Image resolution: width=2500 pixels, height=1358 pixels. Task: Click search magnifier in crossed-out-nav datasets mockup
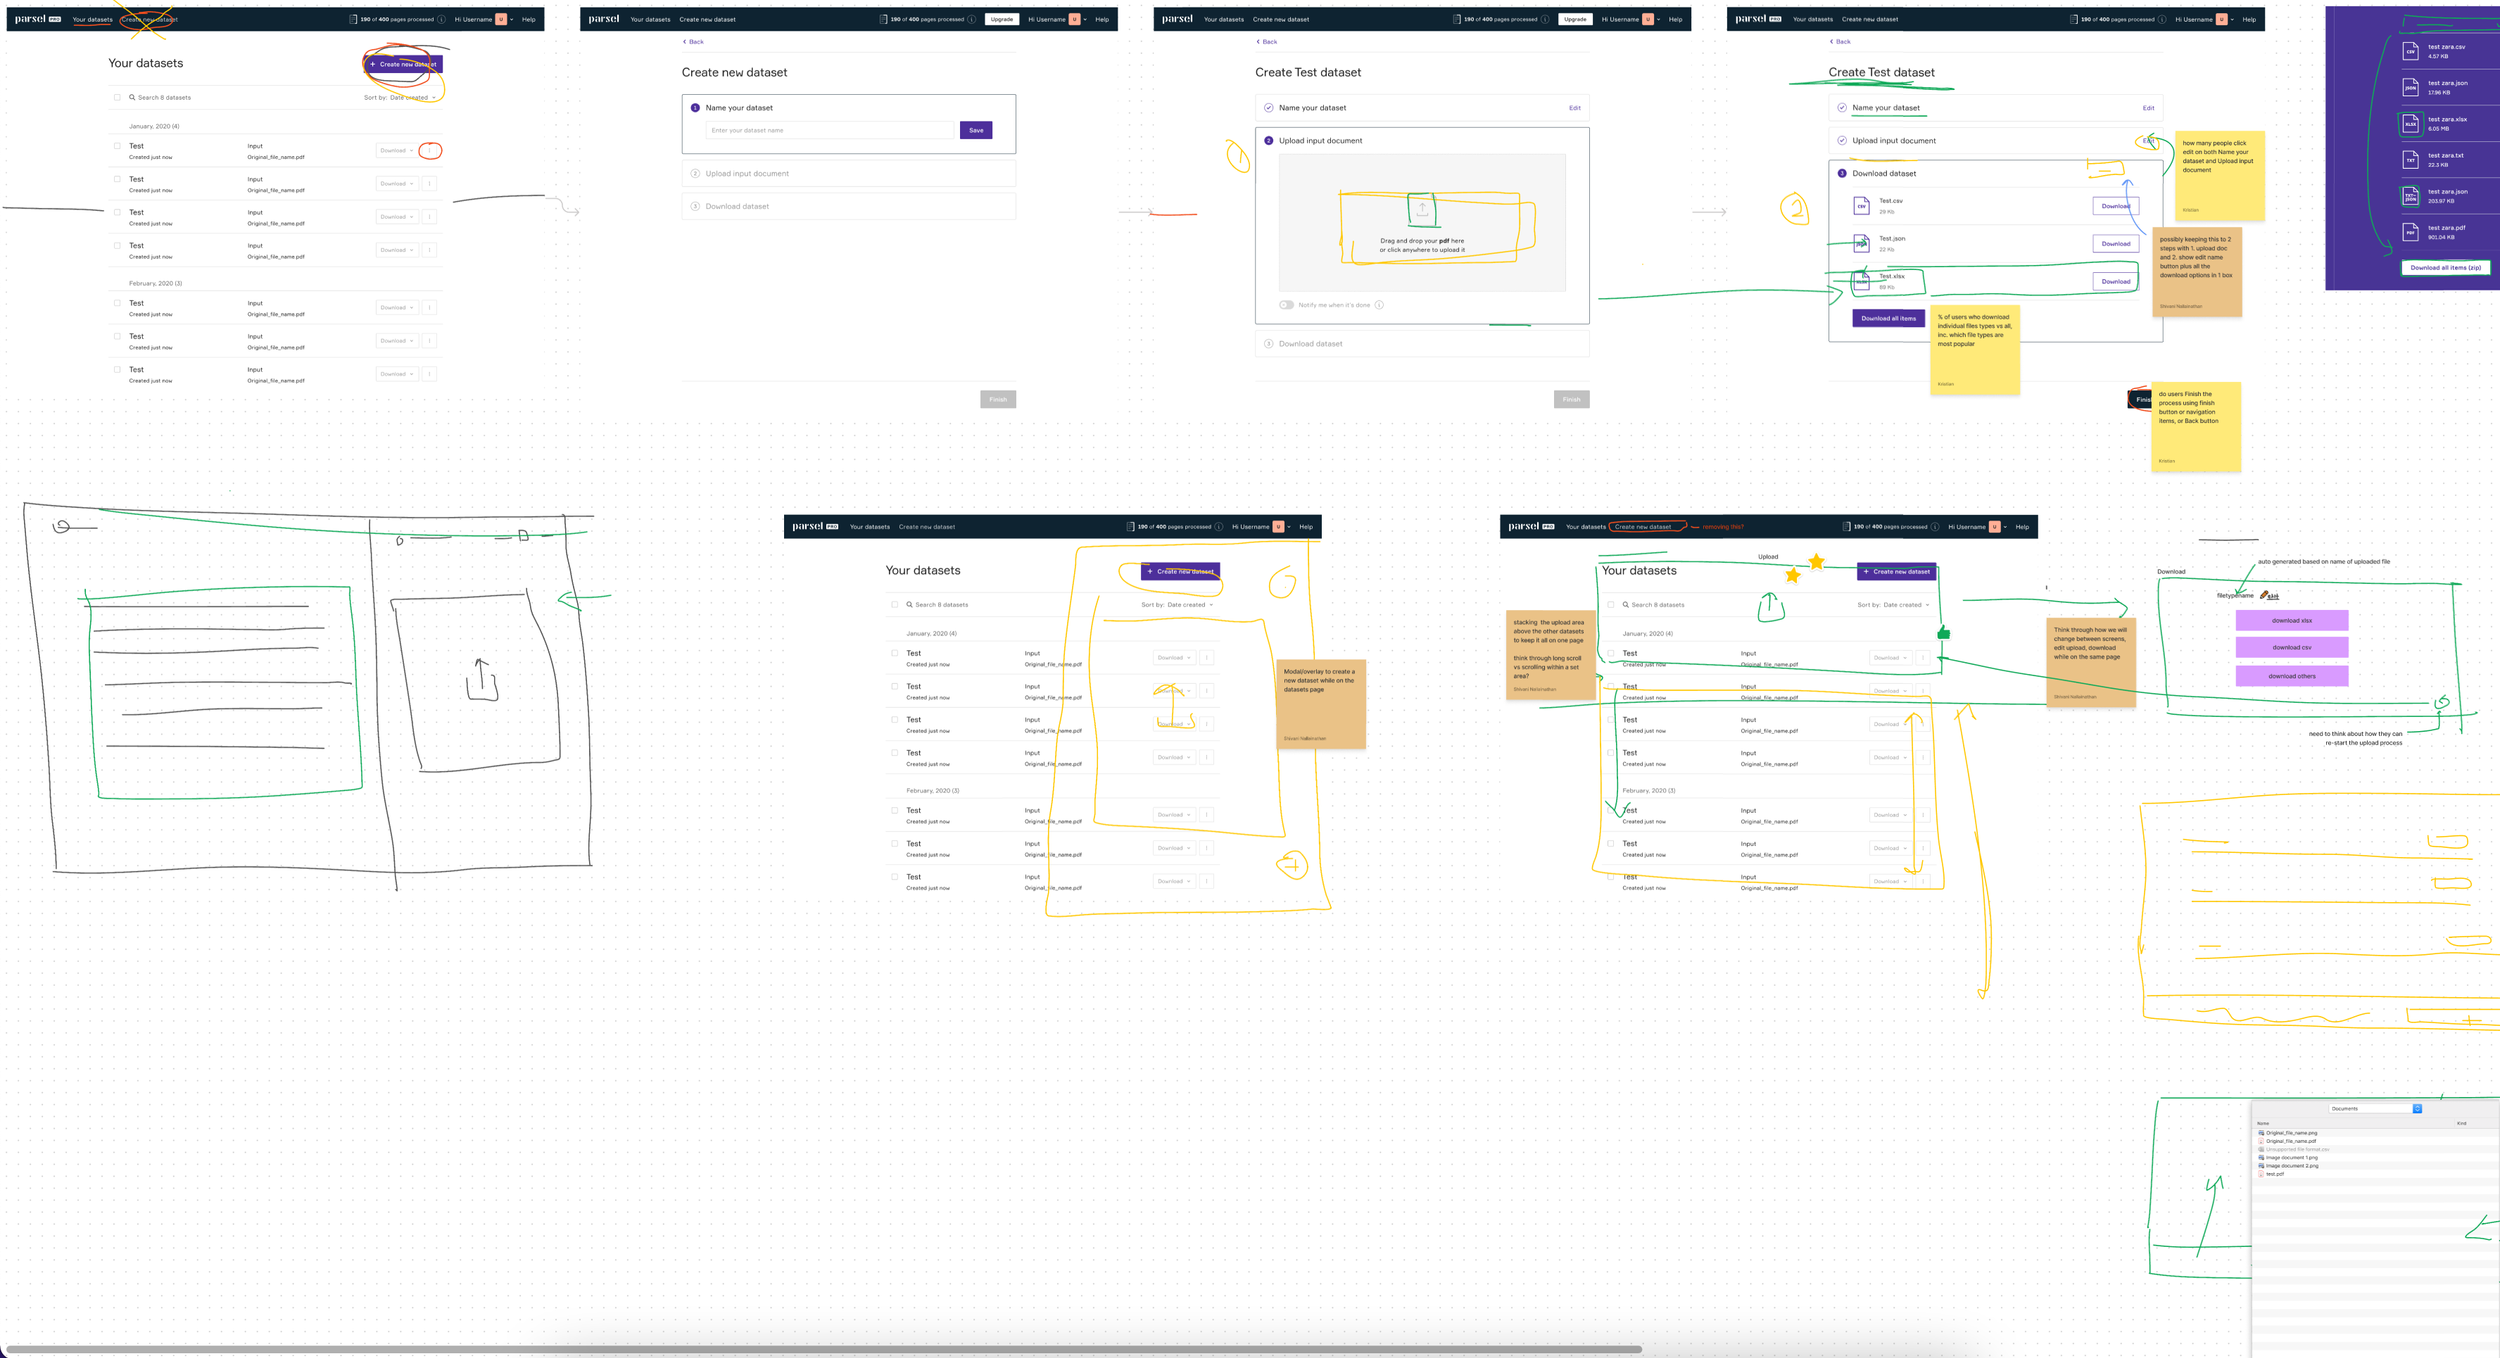[132, 97]
